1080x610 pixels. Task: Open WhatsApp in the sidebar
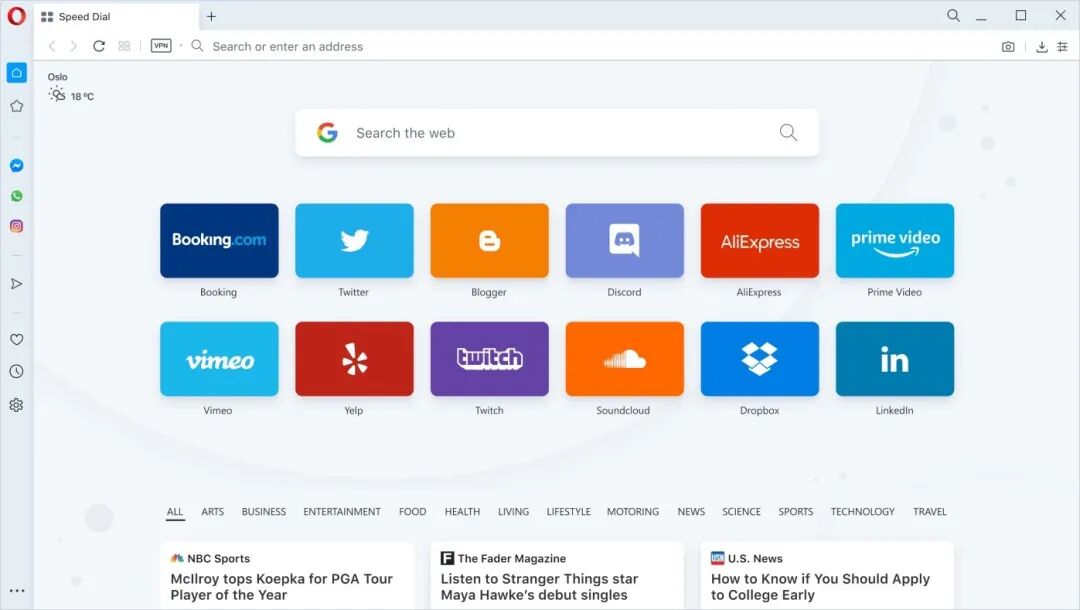pos(17,196)
